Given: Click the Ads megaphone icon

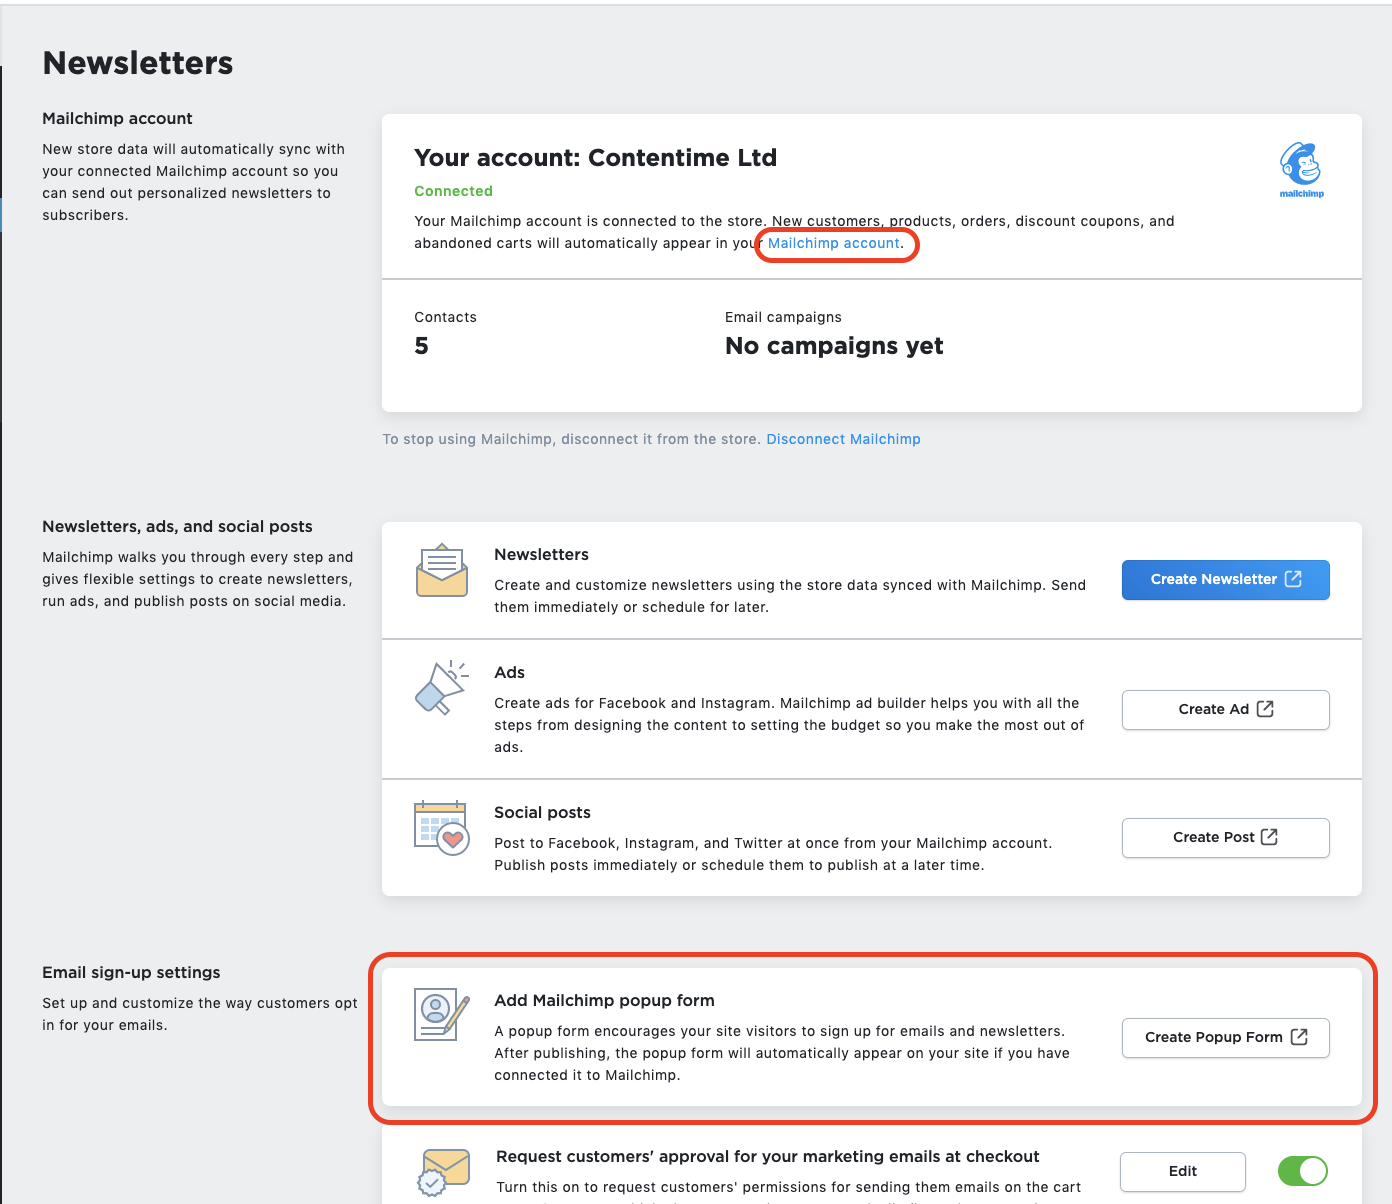Looking at the screenshot, I should [x=442, y=688].
